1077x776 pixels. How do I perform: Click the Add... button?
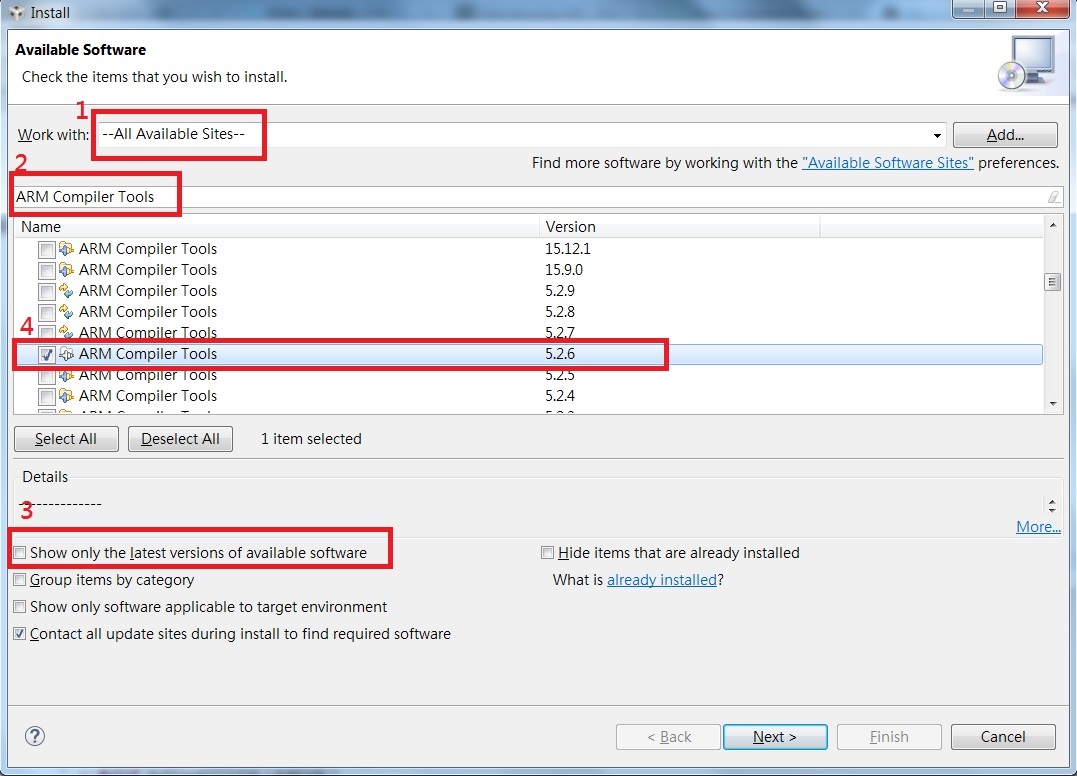point(1005,135)
